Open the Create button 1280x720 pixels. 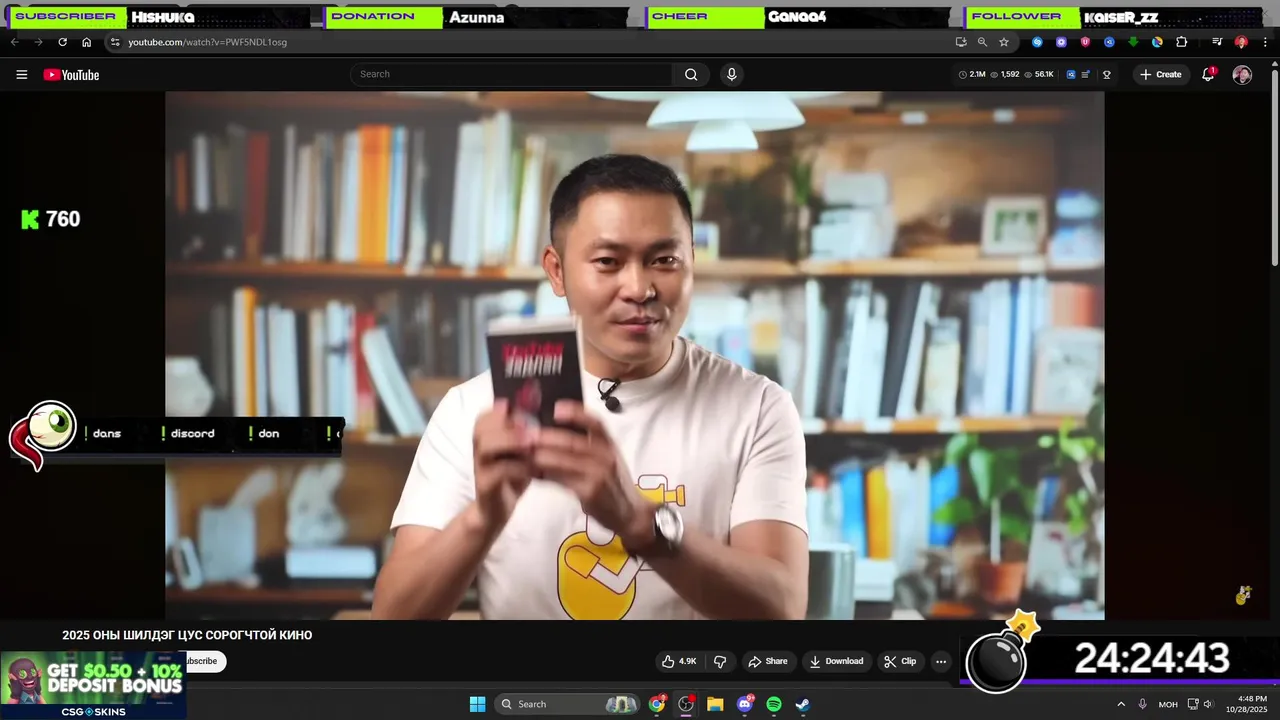click(1161, 75)
